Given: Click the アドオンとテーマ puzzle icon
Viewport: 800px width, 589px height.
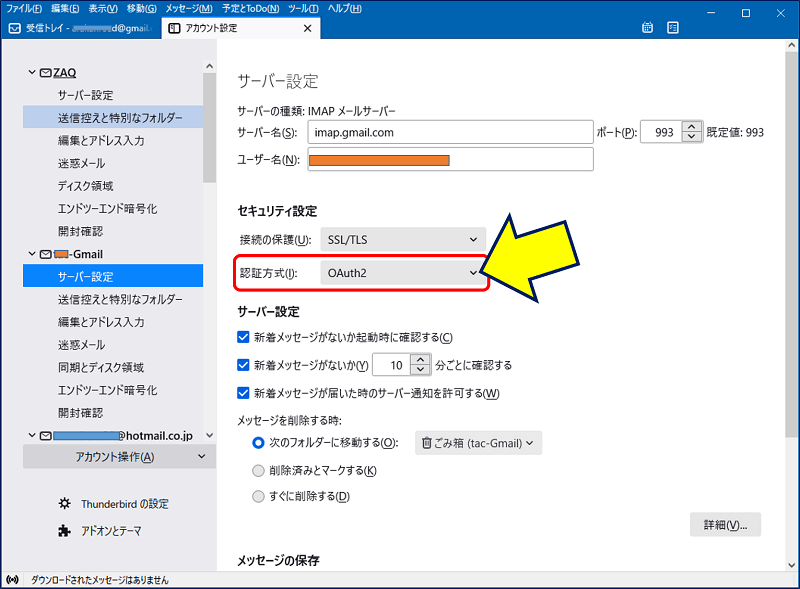Looking at the screenshot, I should 64,531.
